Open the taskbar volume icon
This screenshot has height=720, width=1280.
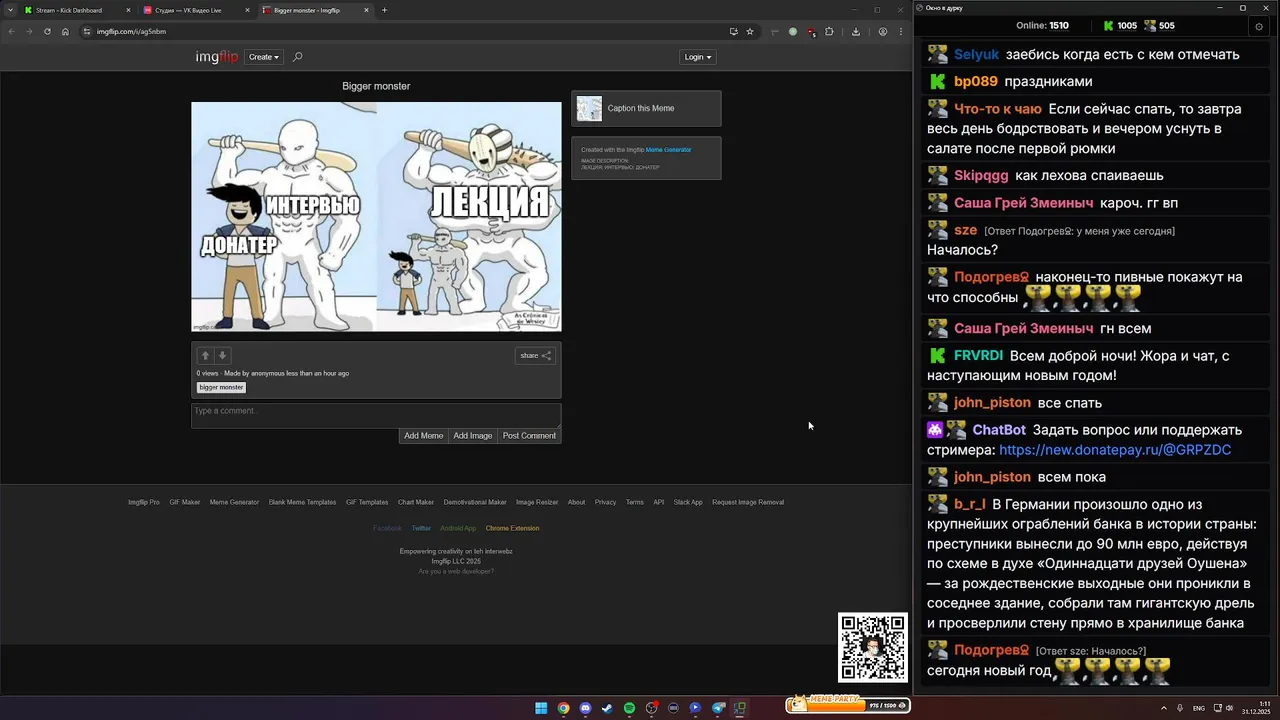tap(1229, 708)
